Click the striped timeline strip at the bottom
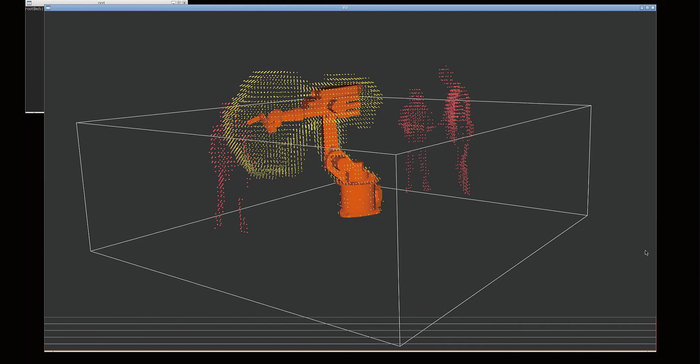Screen dimensions: 700x364 [350, 334]
